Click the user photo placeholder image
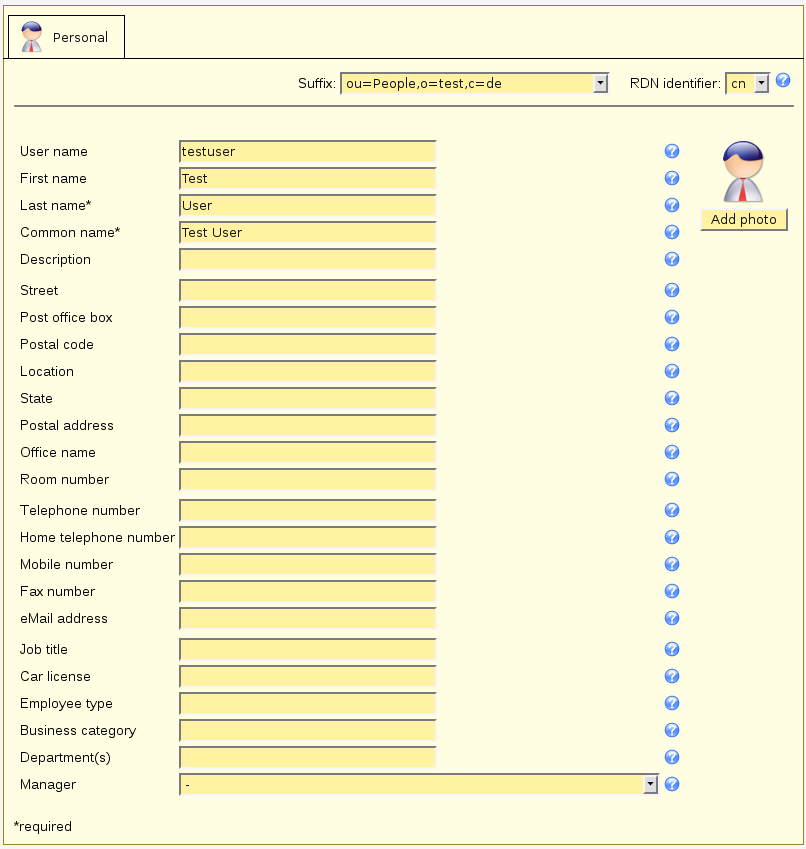This screenshot has width=806, height=849. [x=743, y=172]
